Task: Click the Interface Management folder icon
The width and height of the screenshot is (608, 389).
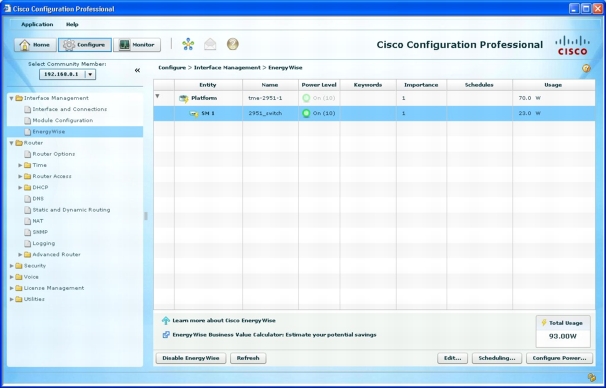Action: point(19,99)
